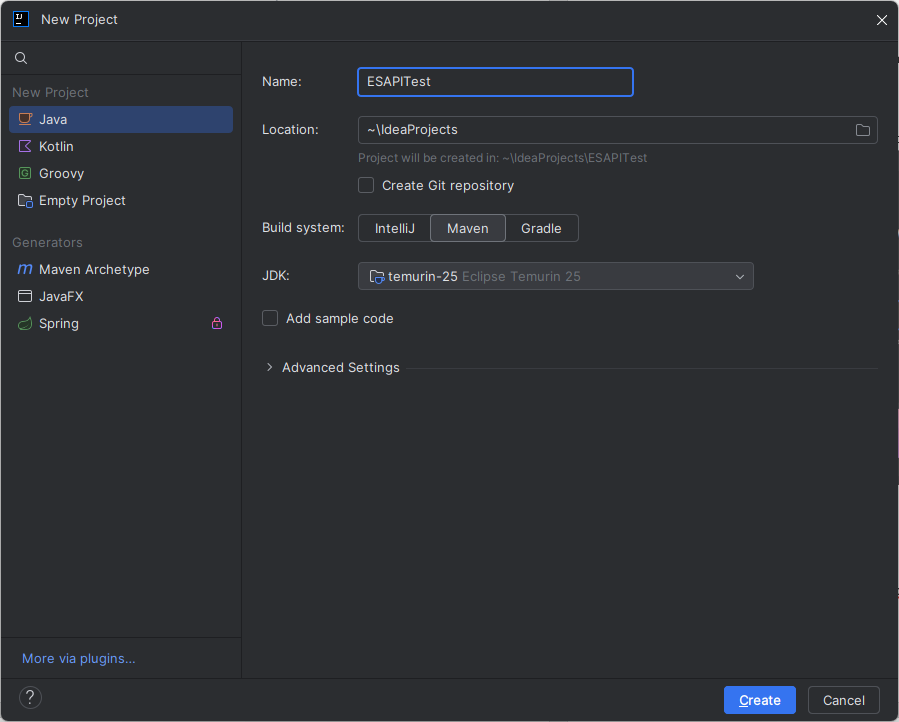The image size is (899, 722).
Task: Click the Spring leaf icon
Action: pos(25,324)
